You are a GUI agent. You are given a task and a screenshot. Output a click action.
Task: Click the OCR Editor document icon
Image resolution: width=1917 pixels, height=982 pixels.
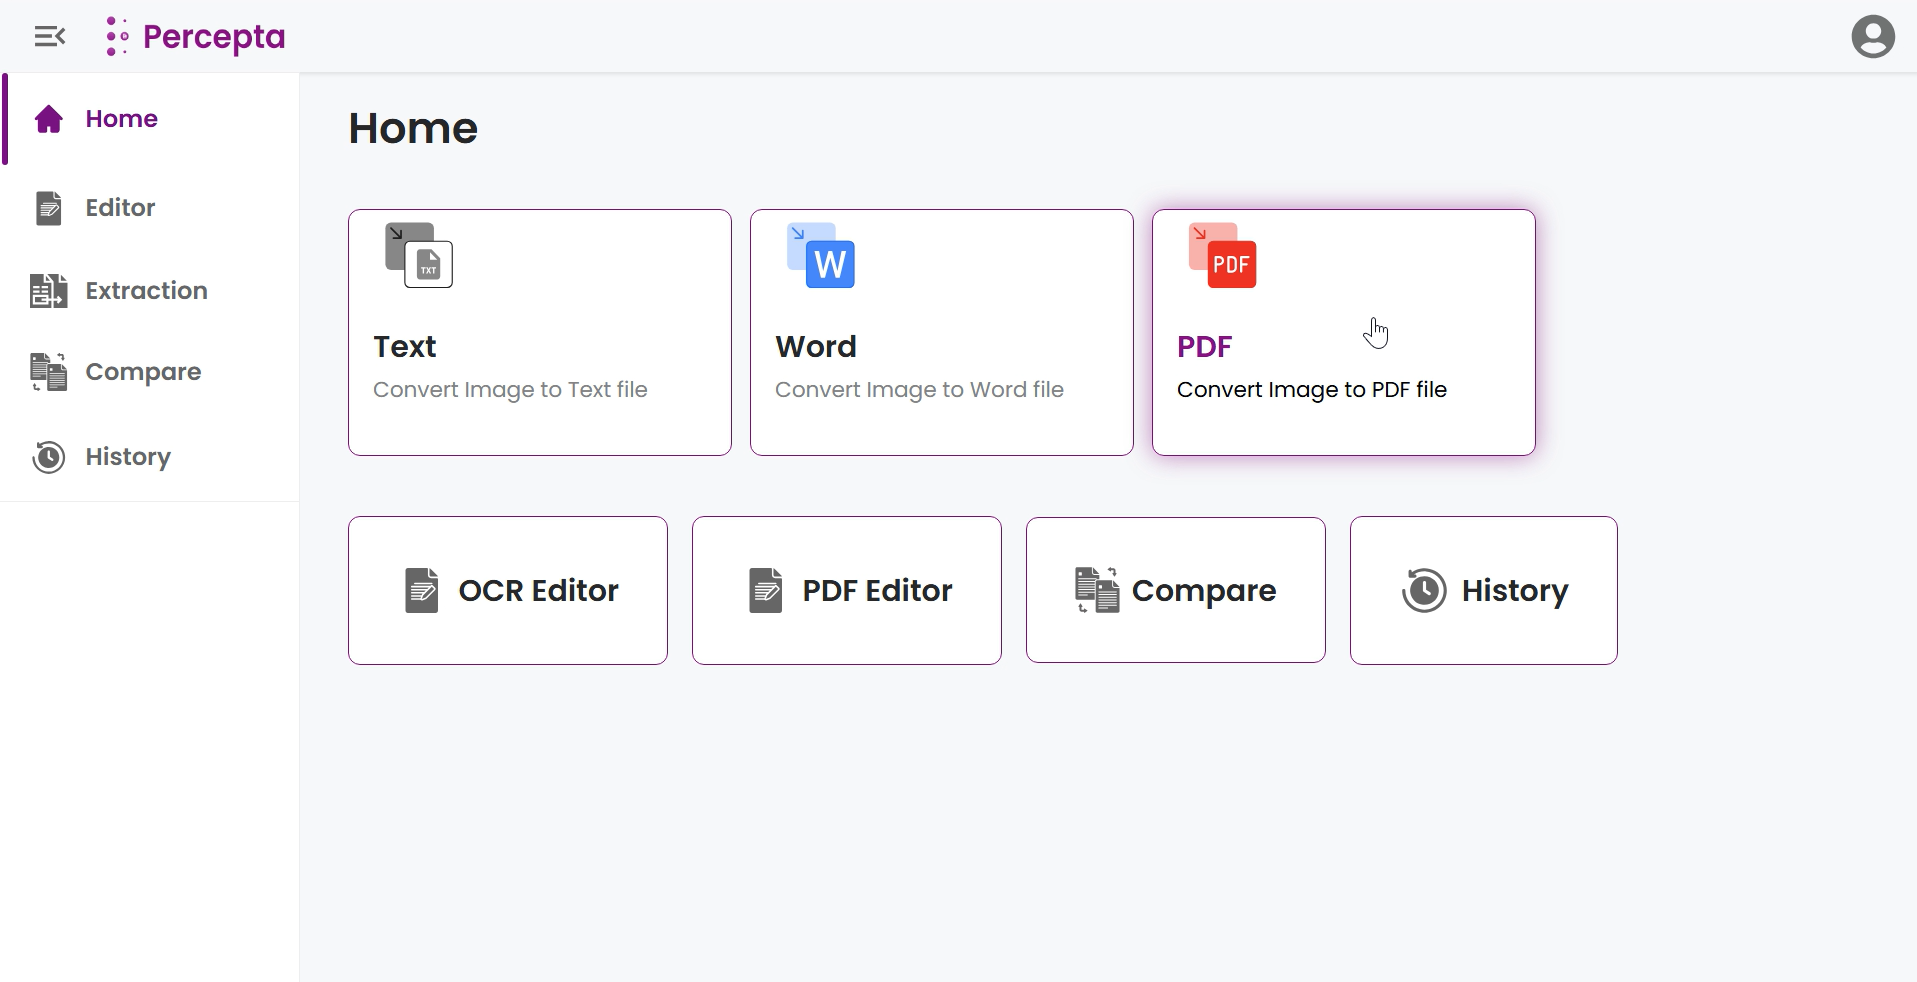pyautogui.click(x=420, y=590)
